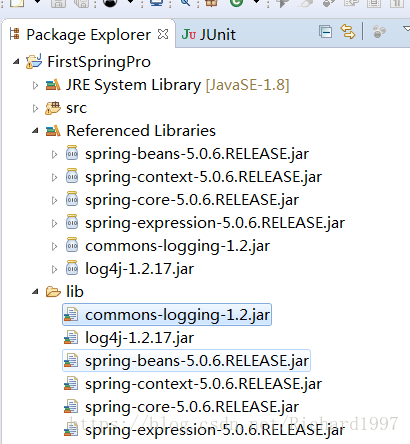Select spring-beans-5.0.6.RELEASE.jar text under Referenced Libraries
Screen dimensions: 410x444
pyautogui.click(x=197, y=154)
